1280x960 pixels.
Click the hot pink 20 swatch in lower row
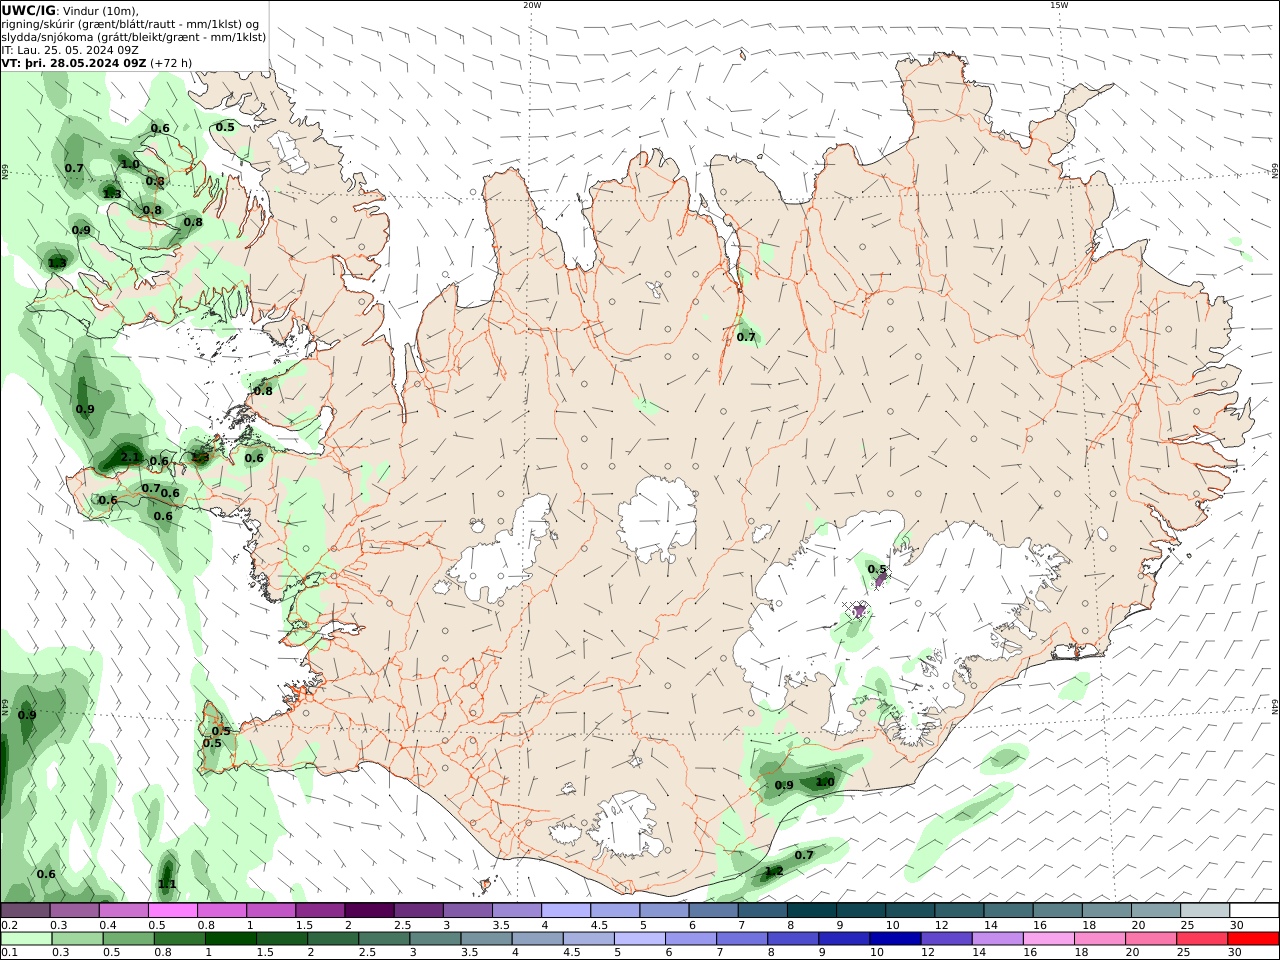pyautogui.click(x=1150, y=939)
